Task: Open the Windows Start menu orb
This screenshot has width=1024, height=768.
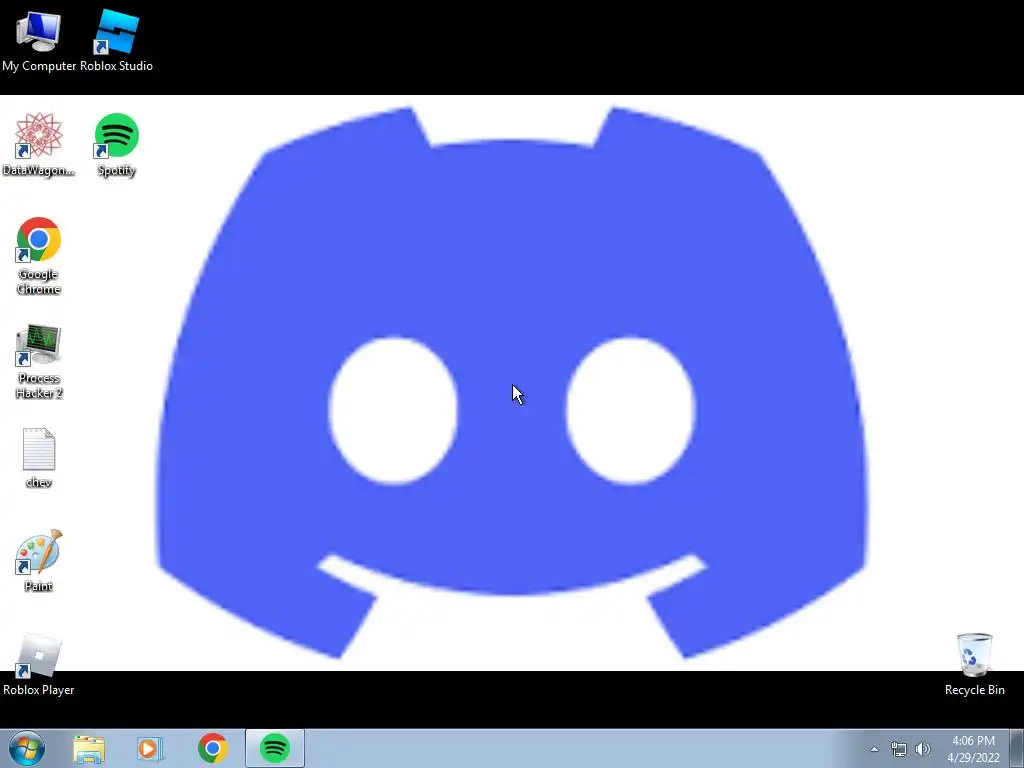Action: pos(27,748)
